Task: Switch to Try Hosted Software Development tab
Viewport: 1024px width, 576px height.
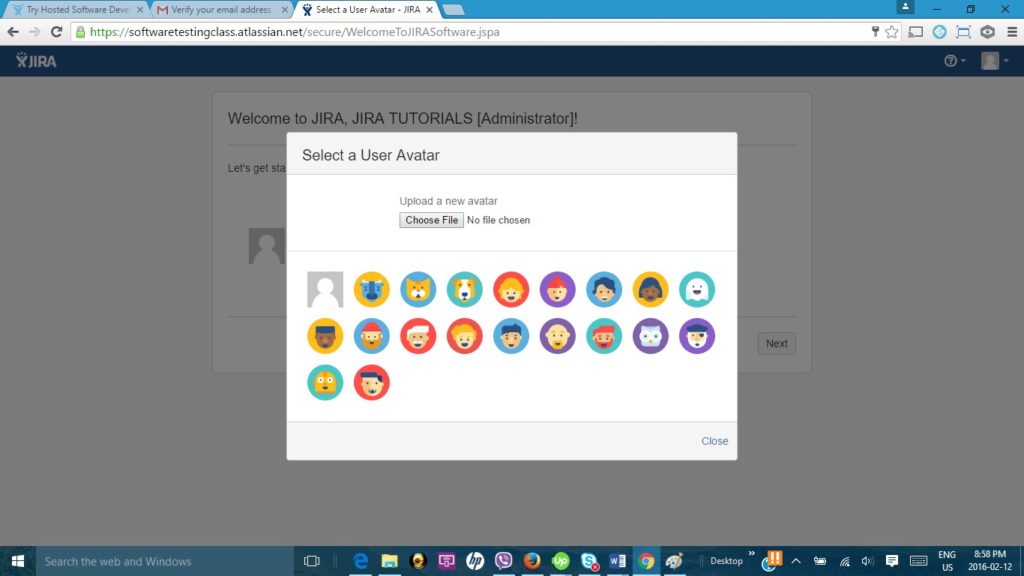Action: (78, 10)
